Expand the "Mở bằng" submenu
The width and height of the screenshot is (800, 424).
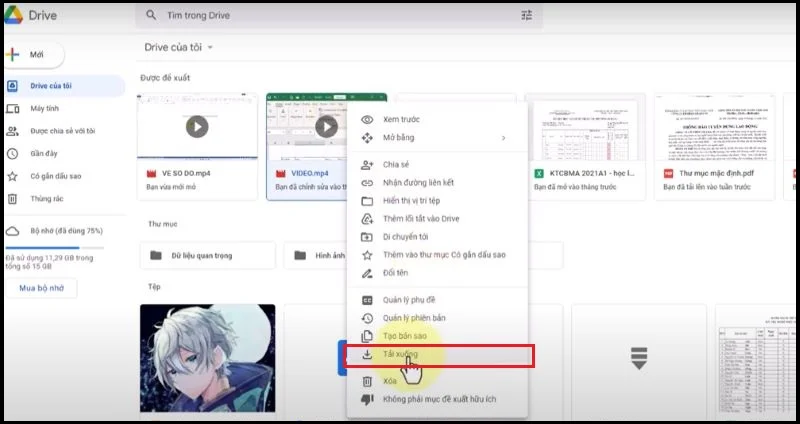click(437, 138)
